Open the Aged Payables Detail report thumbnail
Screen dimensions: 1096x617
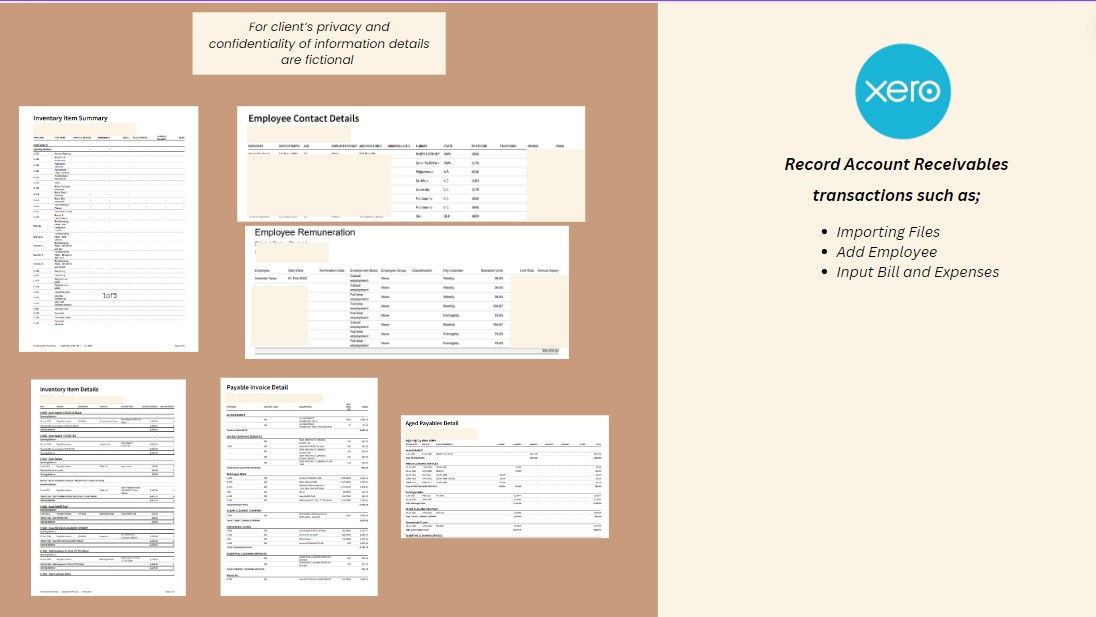[505, 477]
